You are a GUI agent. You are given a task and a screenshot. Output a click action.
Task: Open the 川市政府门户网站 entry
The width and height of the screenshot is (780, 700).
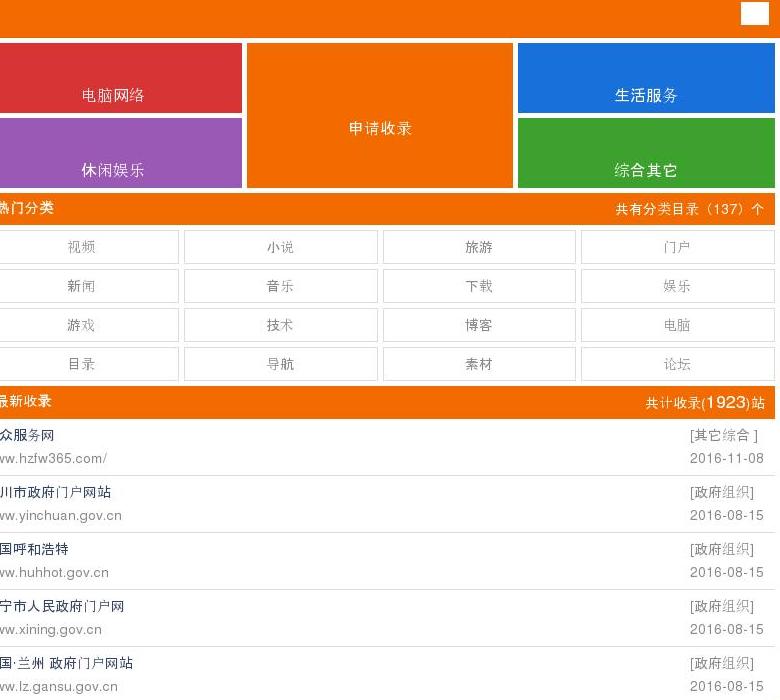coord(55,493)
